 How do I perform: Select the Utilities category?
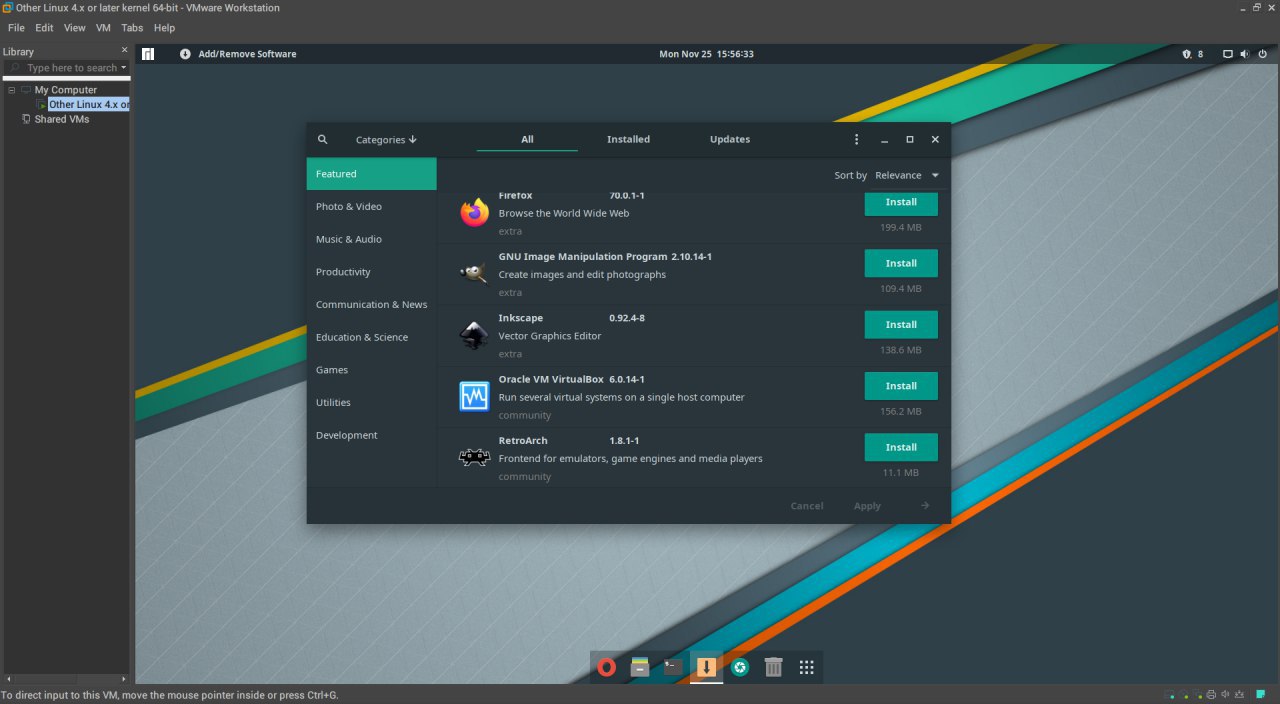(372, 403)
